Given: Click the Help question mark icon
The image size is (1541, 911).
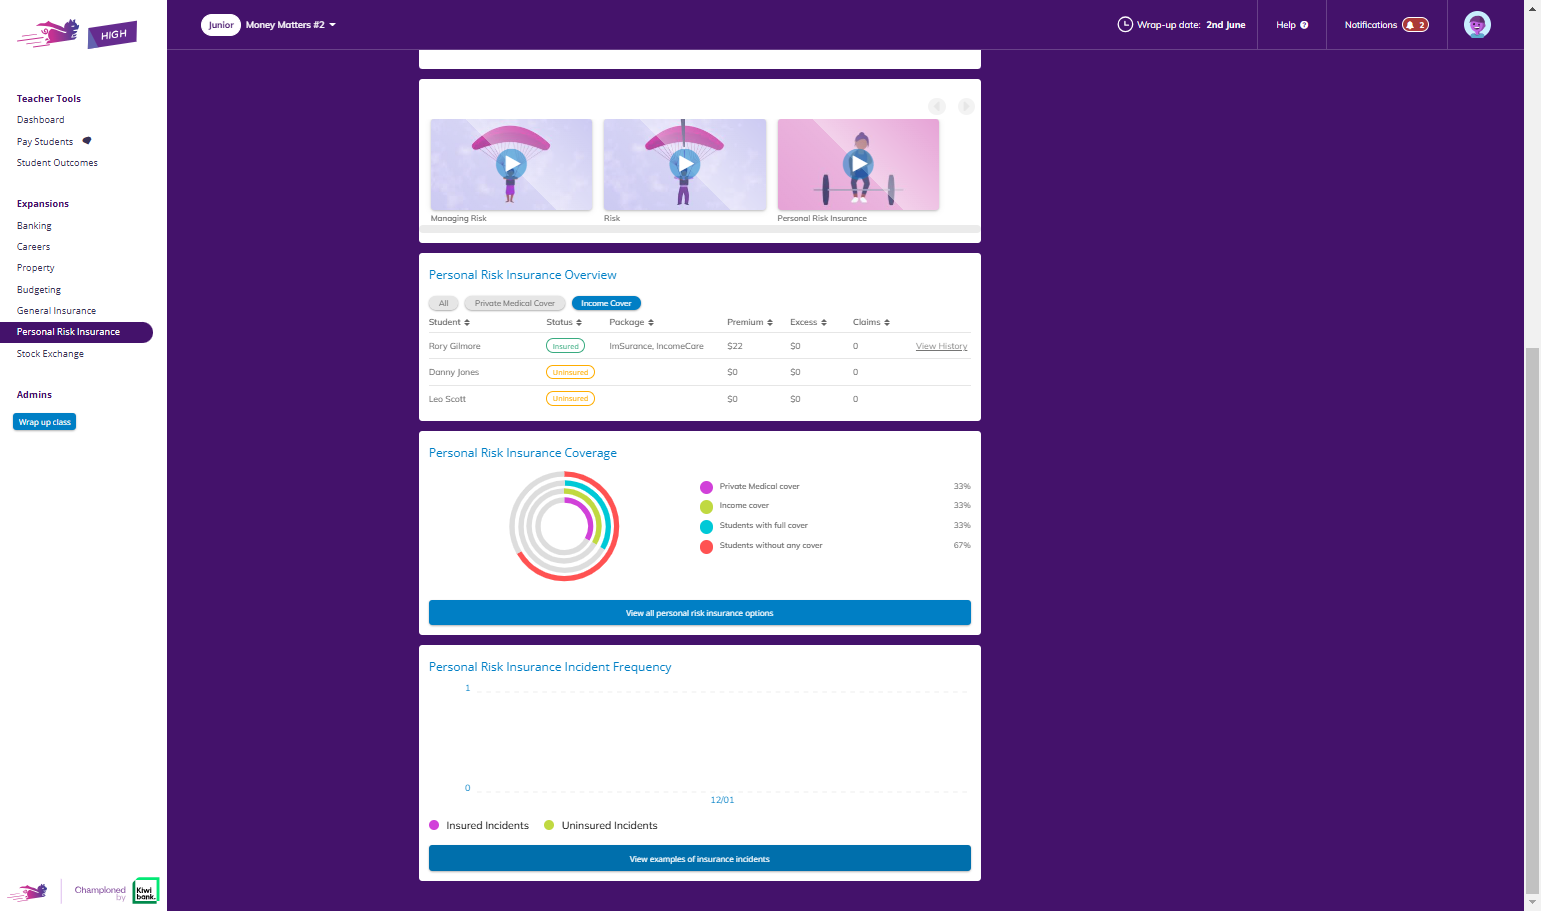Looking at the screenshot, I should (1304, 25).
